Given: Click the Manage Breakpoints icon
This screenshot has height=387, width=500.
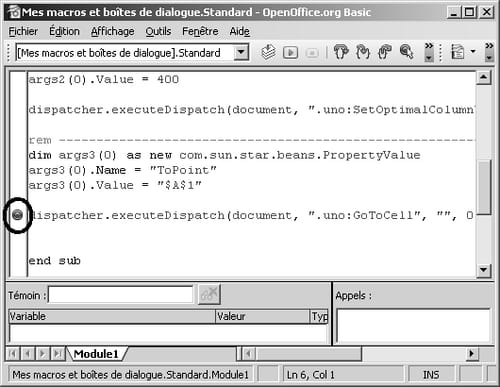Looking at the screenshot, I should pyautogui.click(x=406, y=52).
